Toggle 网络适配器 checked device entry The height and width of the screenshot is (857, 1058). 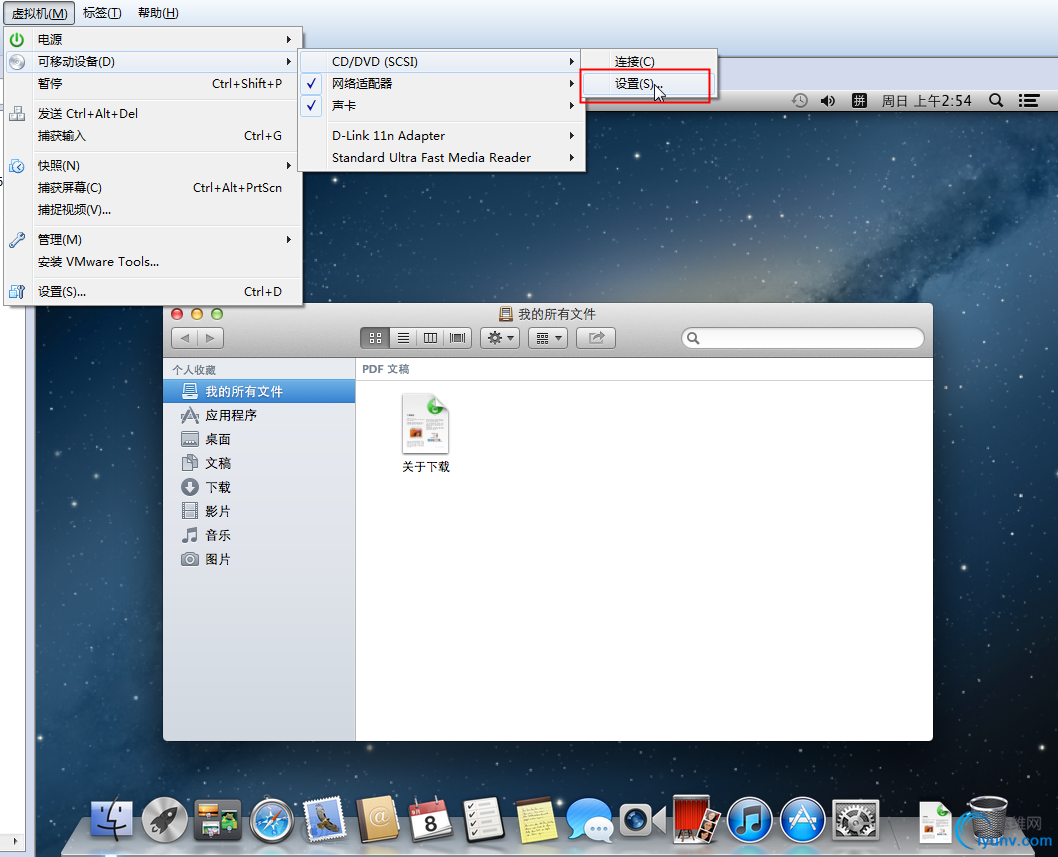(x=442, y=84)
